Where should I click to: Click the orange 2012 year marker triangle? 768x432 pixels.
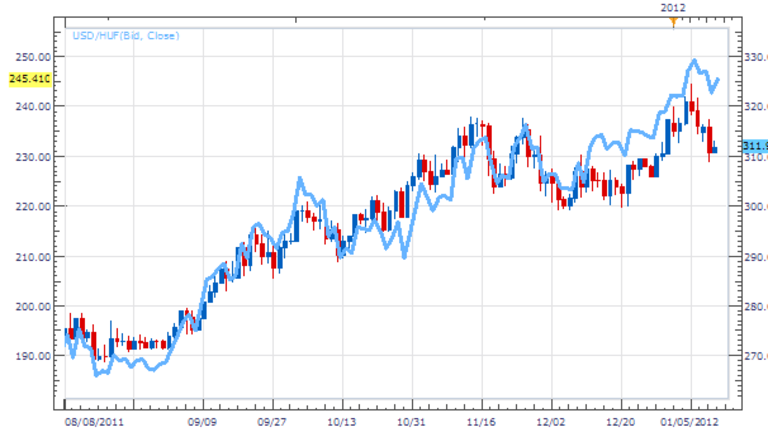coord(673,20)
